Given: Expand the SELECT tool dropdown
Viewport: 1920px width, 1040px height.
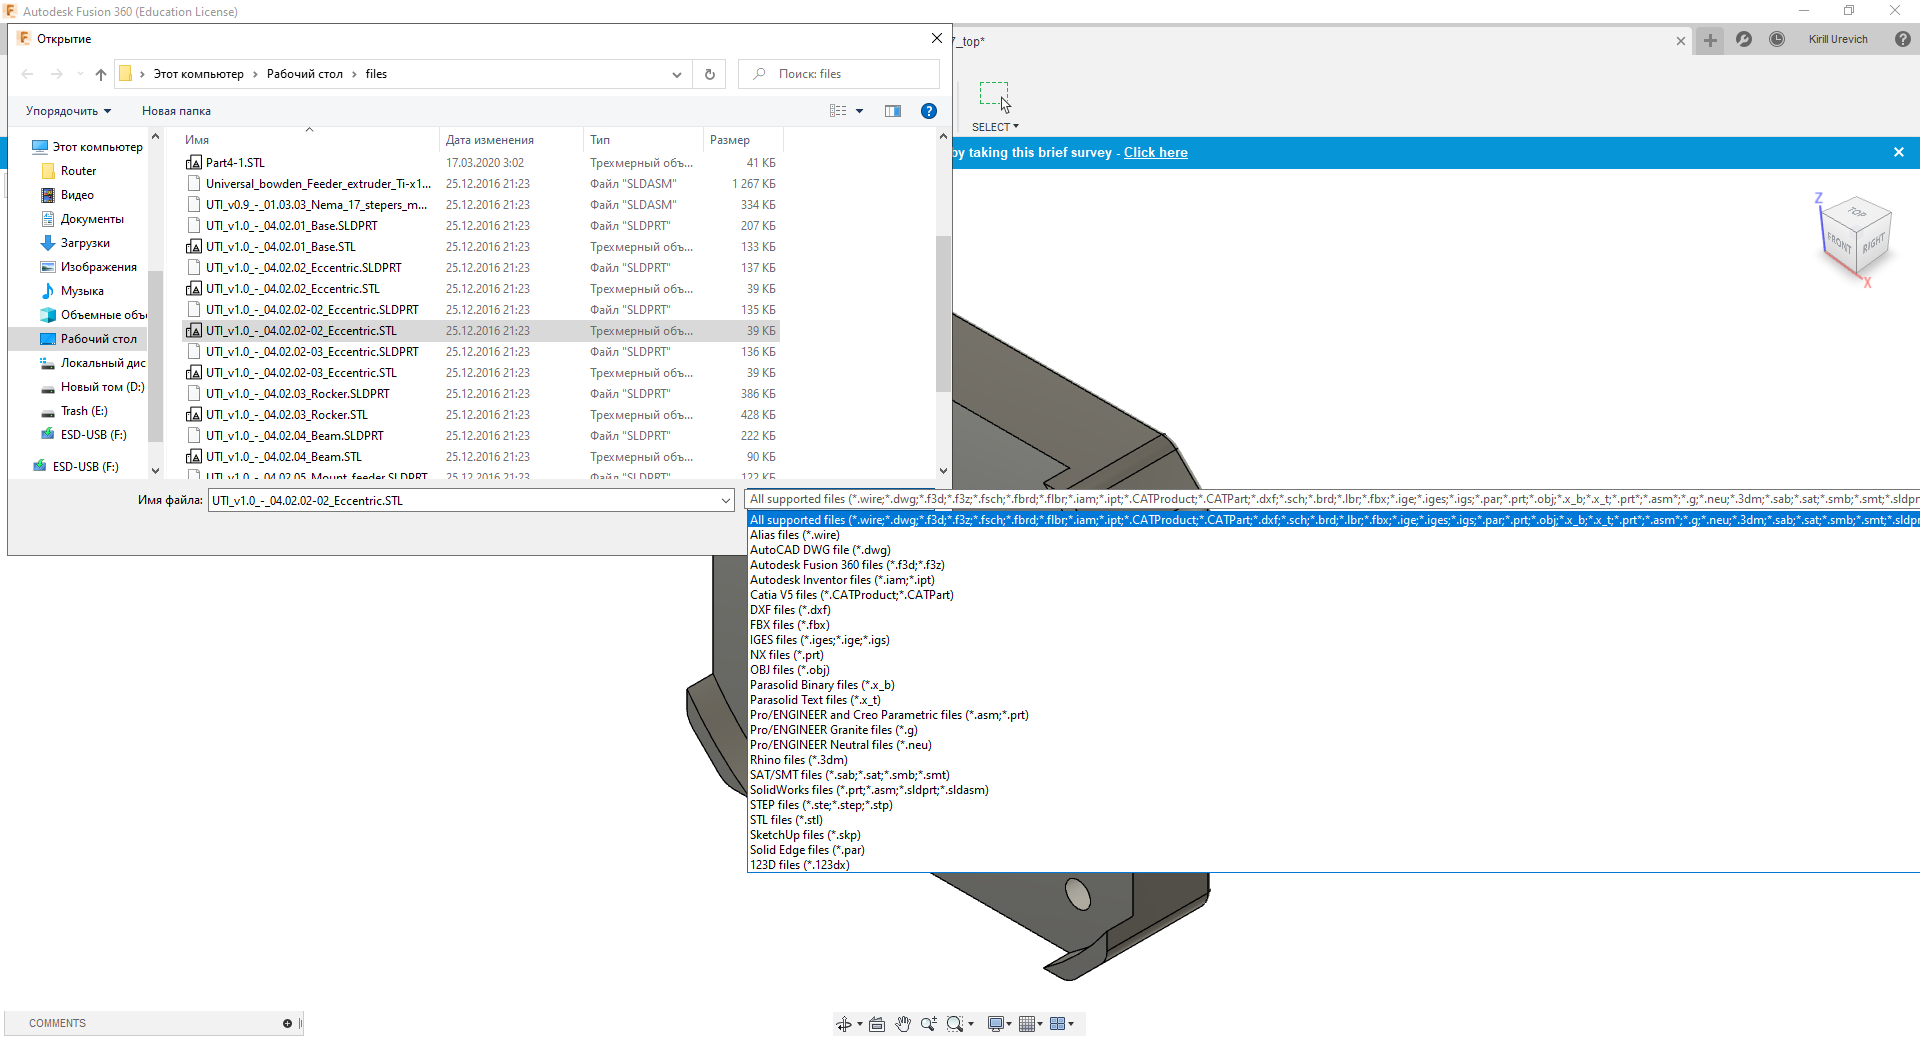Looking at the screenshot, I should (x=995, y=127).
